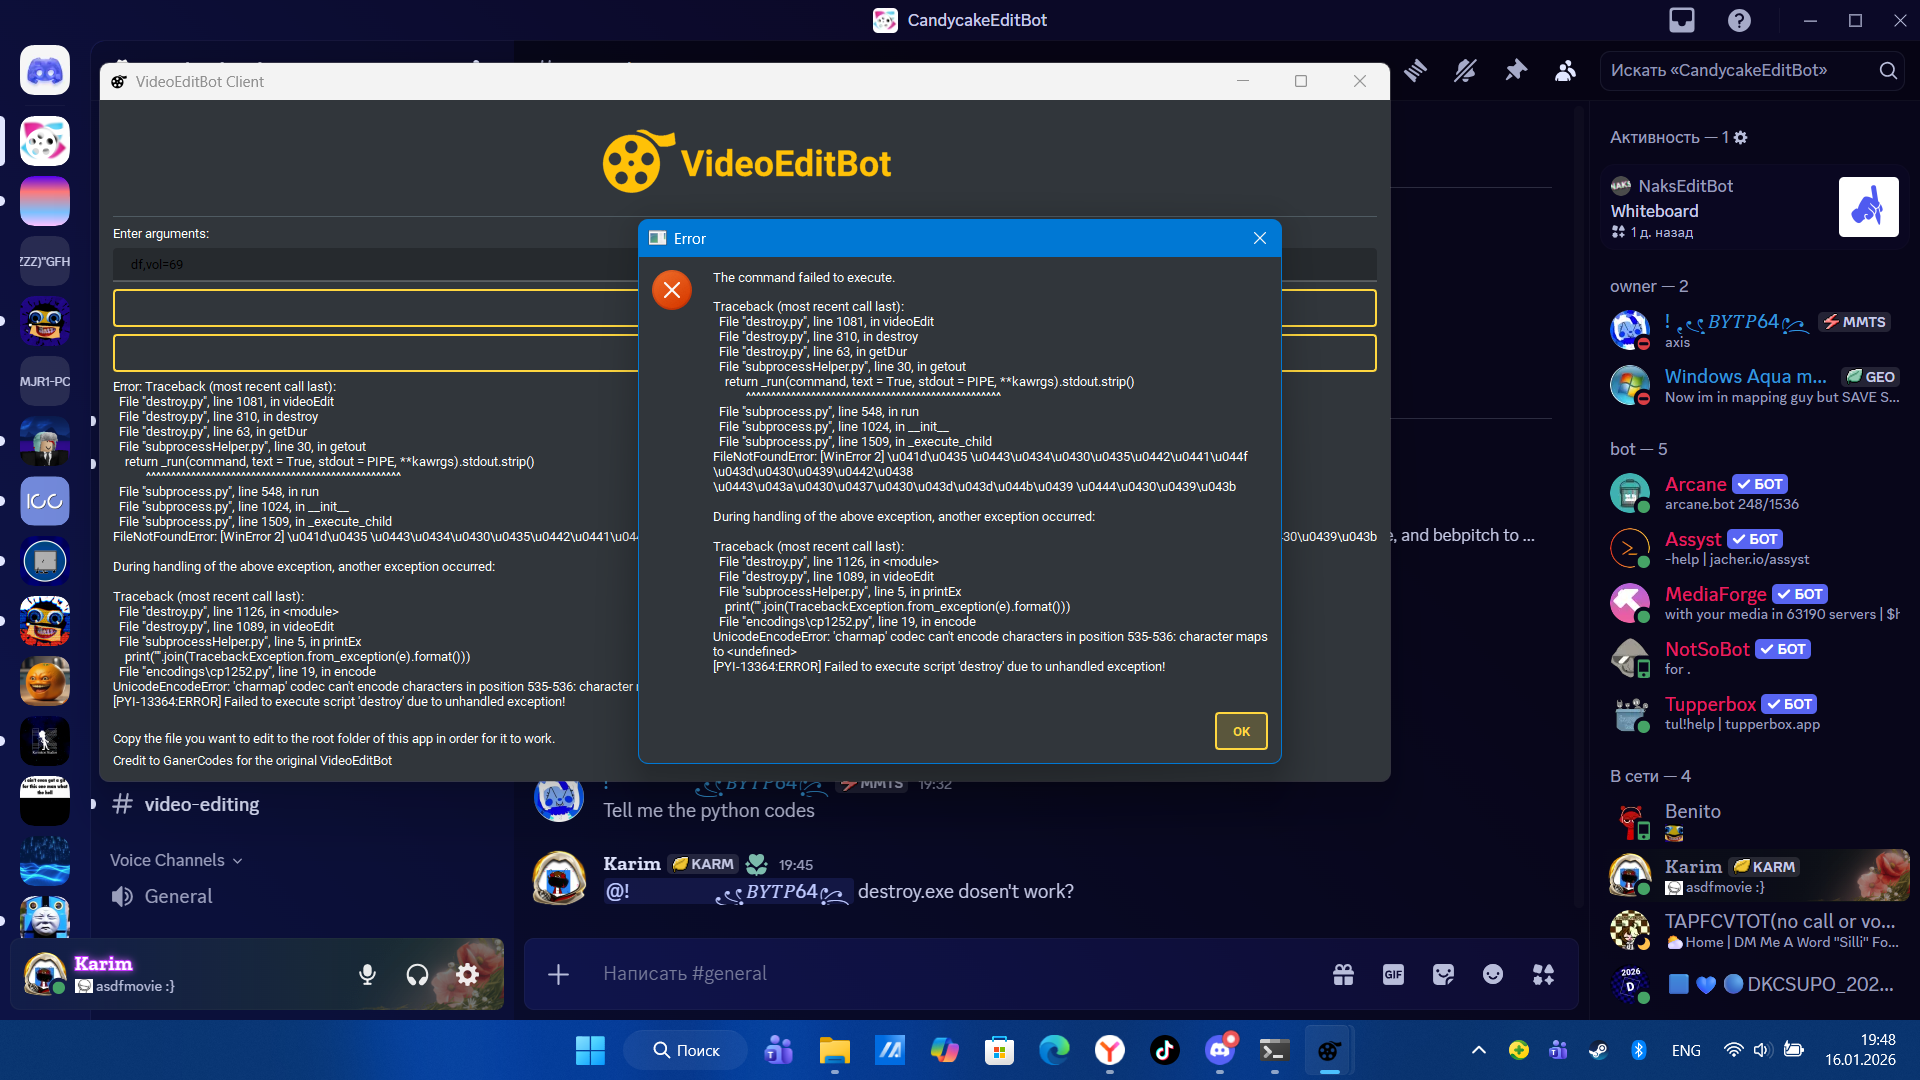The image size is (1920, 1080).
Task: Open GIF picker in message bar
Action: (x=1393, y=974)
